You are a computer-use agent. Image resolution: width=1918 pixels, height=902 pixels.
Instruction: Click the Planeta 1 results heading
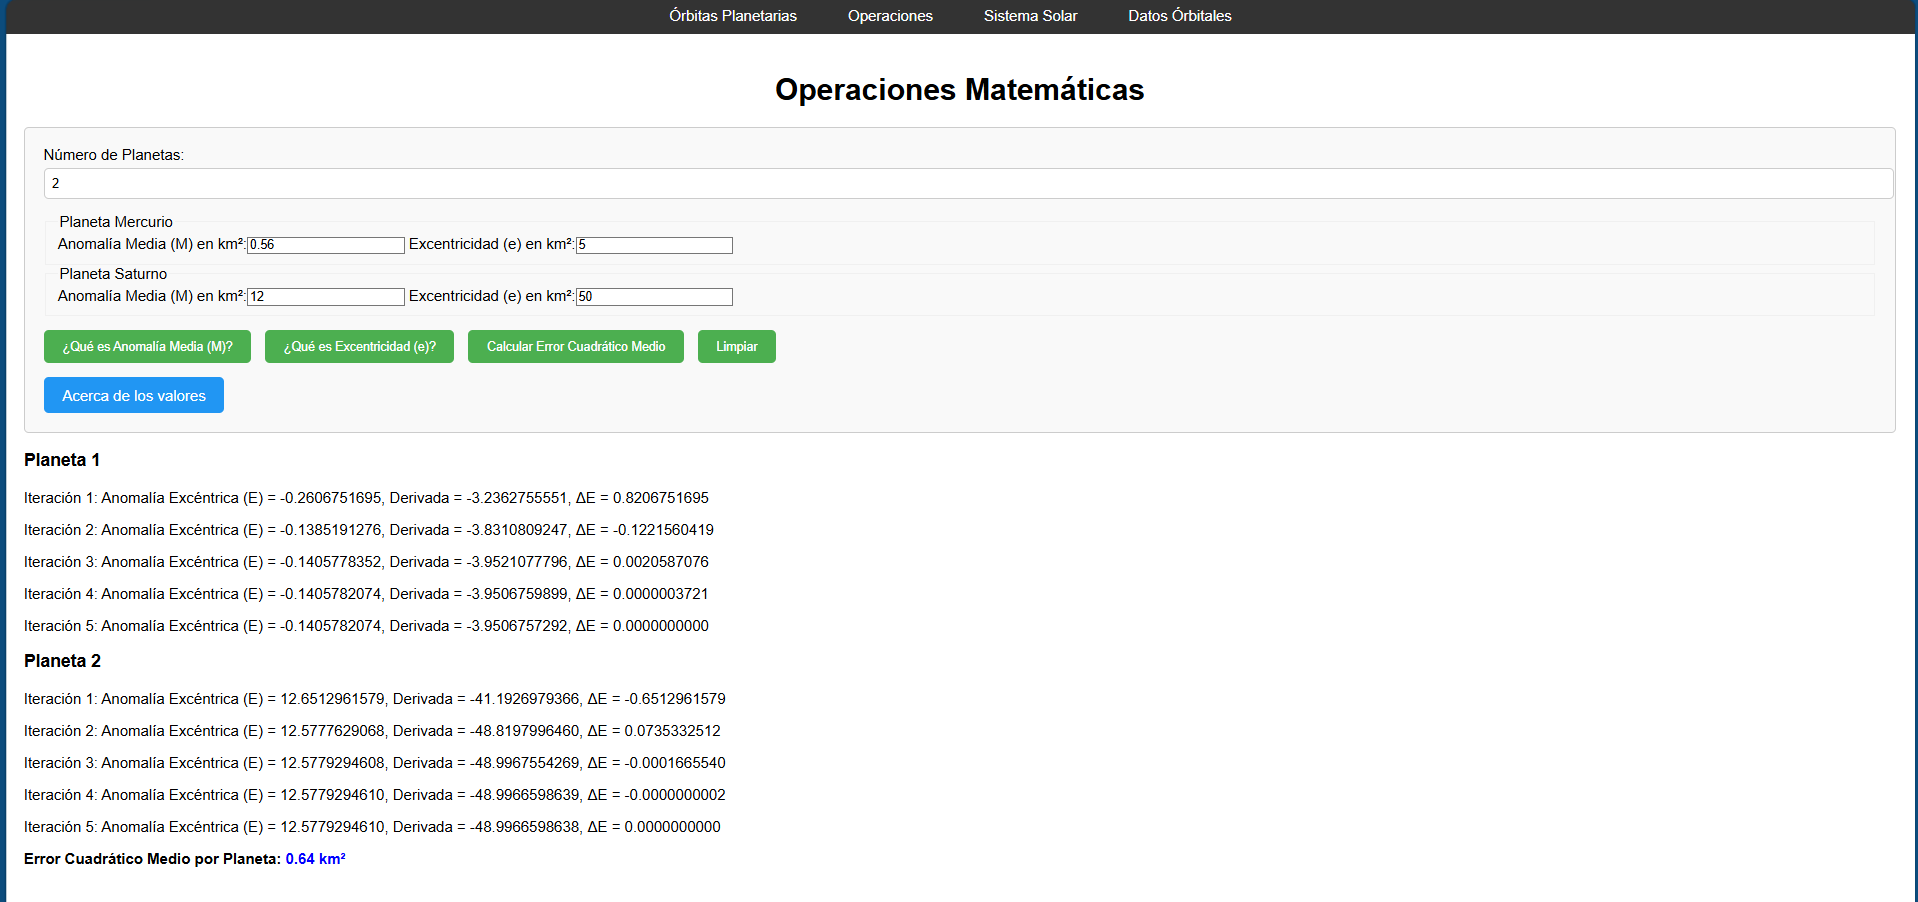pyautogui.click(x=62, y=460)
